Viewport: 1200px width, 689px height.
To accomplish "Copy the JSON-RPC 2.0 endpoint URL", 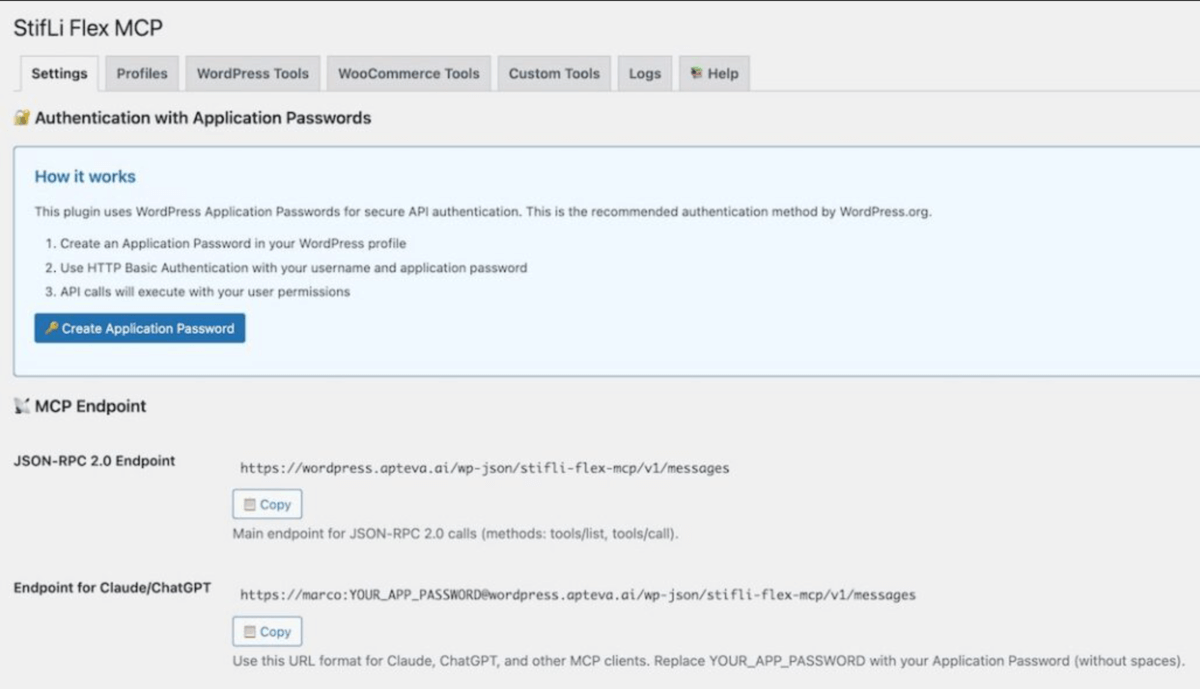I will click(267, 505).
